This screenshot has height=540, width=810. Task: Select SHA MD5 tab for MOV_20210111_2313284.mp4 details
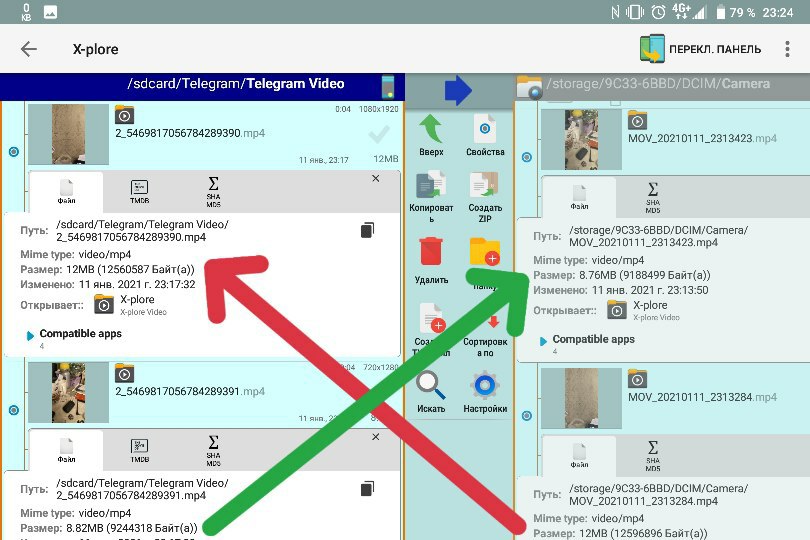[x=652, y=456]
